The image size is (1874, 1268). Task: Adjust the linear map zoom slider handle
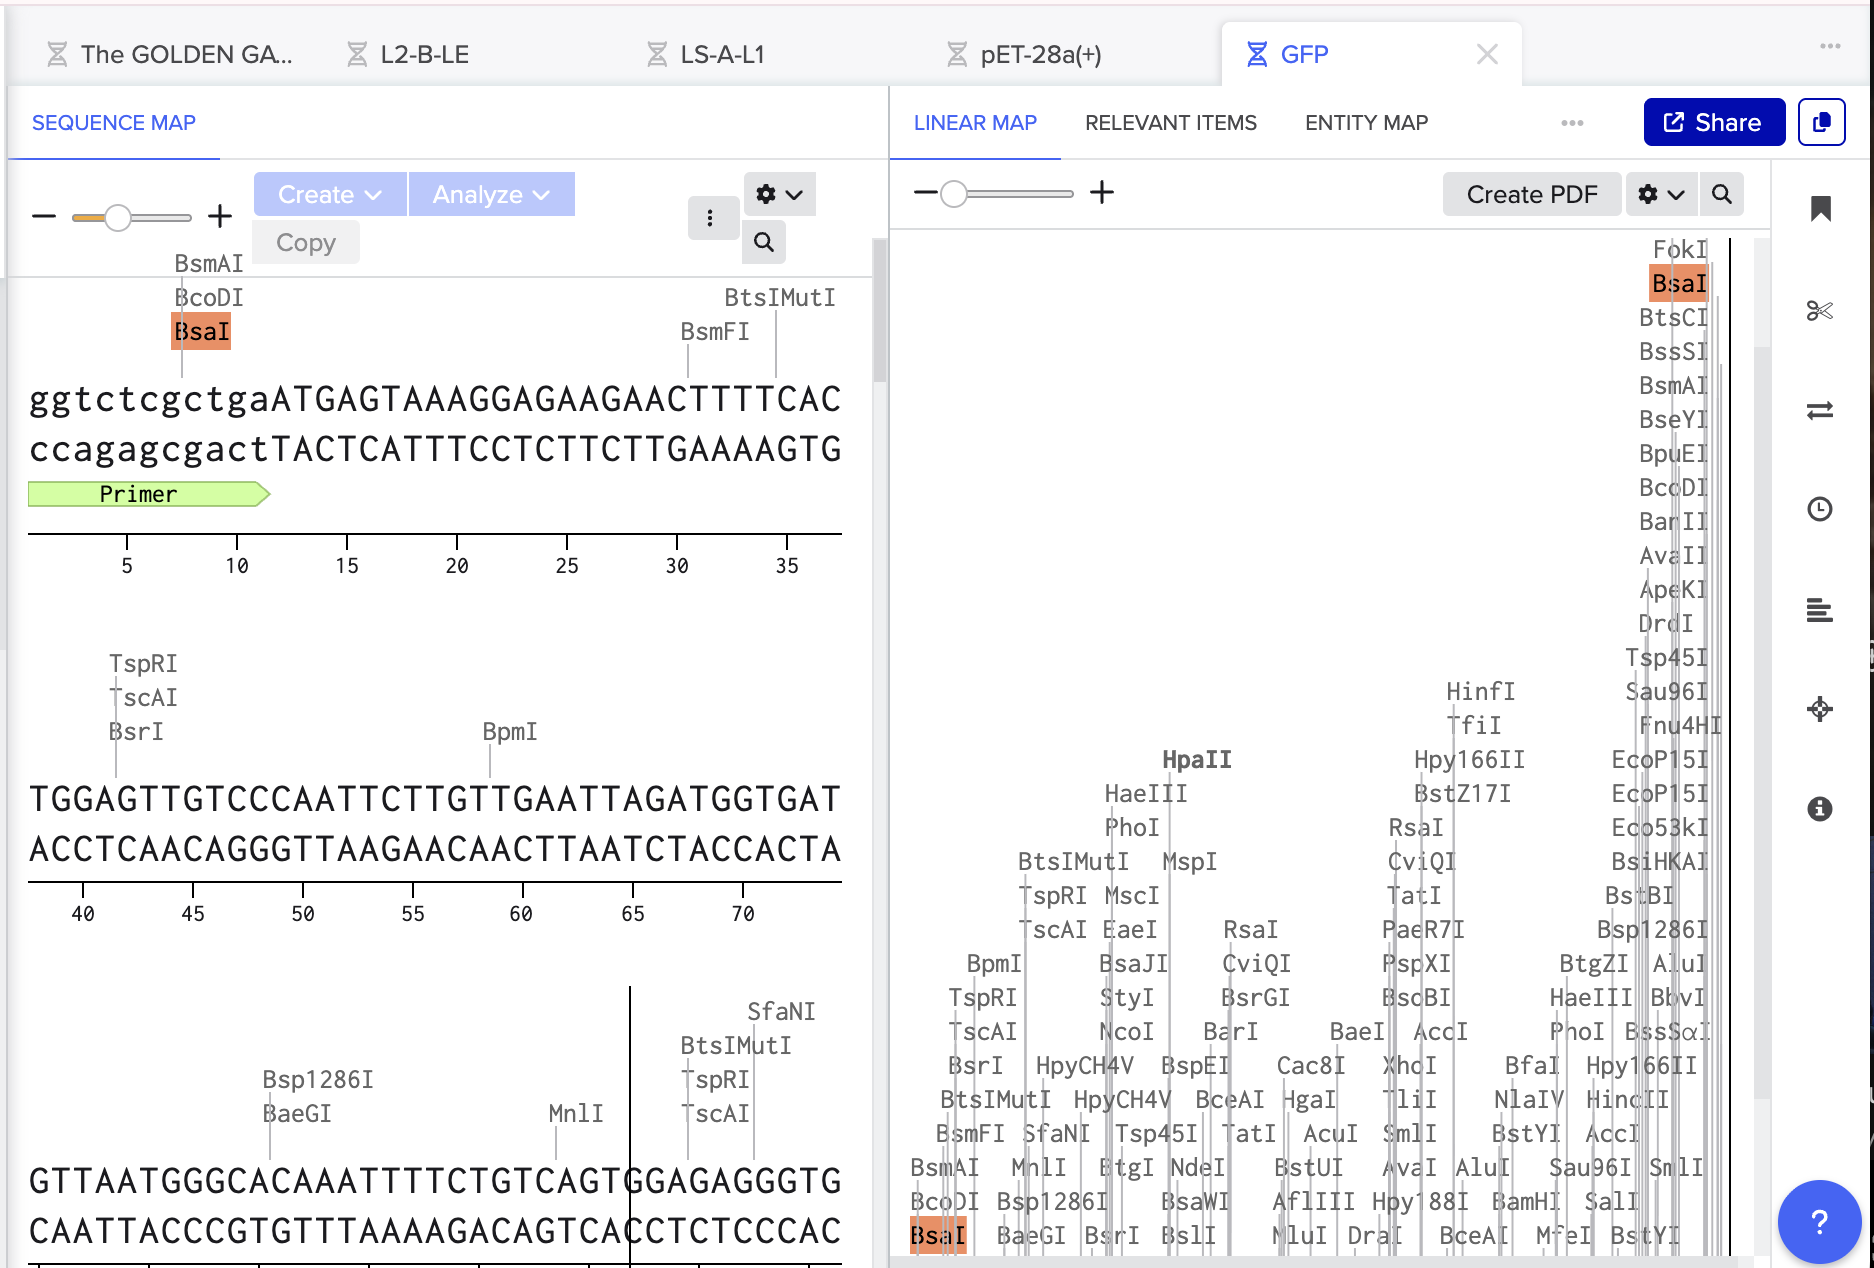point(954,193)
